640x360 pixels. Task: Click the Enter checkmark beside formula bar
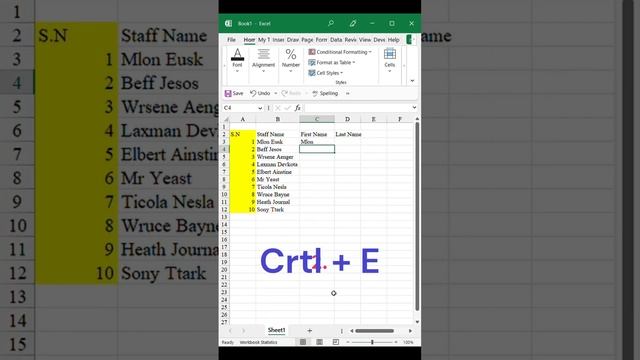[x=287, y=108]
